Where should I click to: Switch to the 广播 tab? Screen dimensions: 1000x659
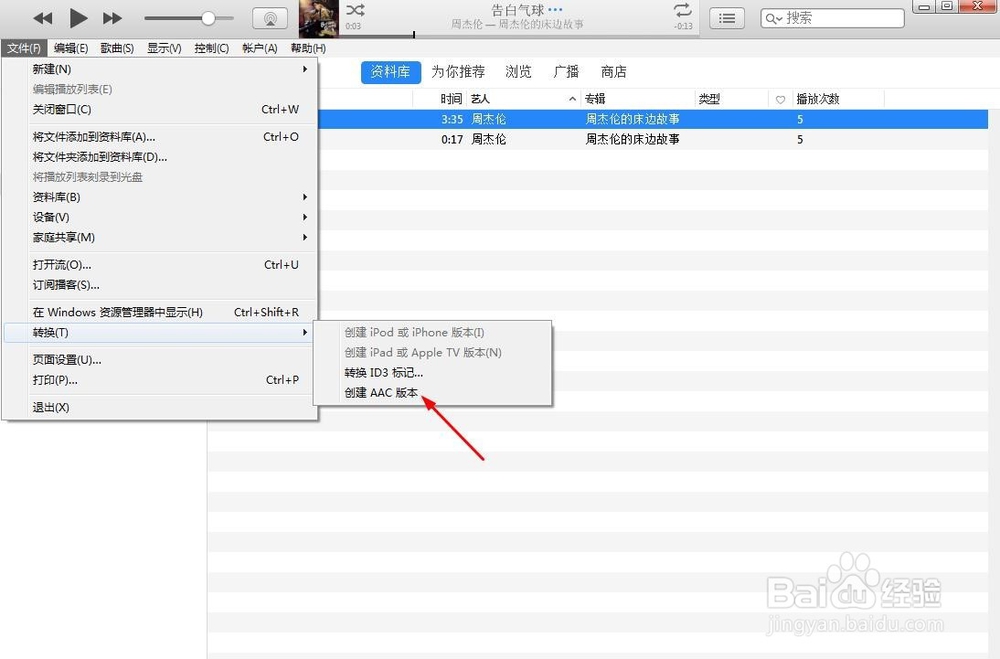(x=566, y=72)
